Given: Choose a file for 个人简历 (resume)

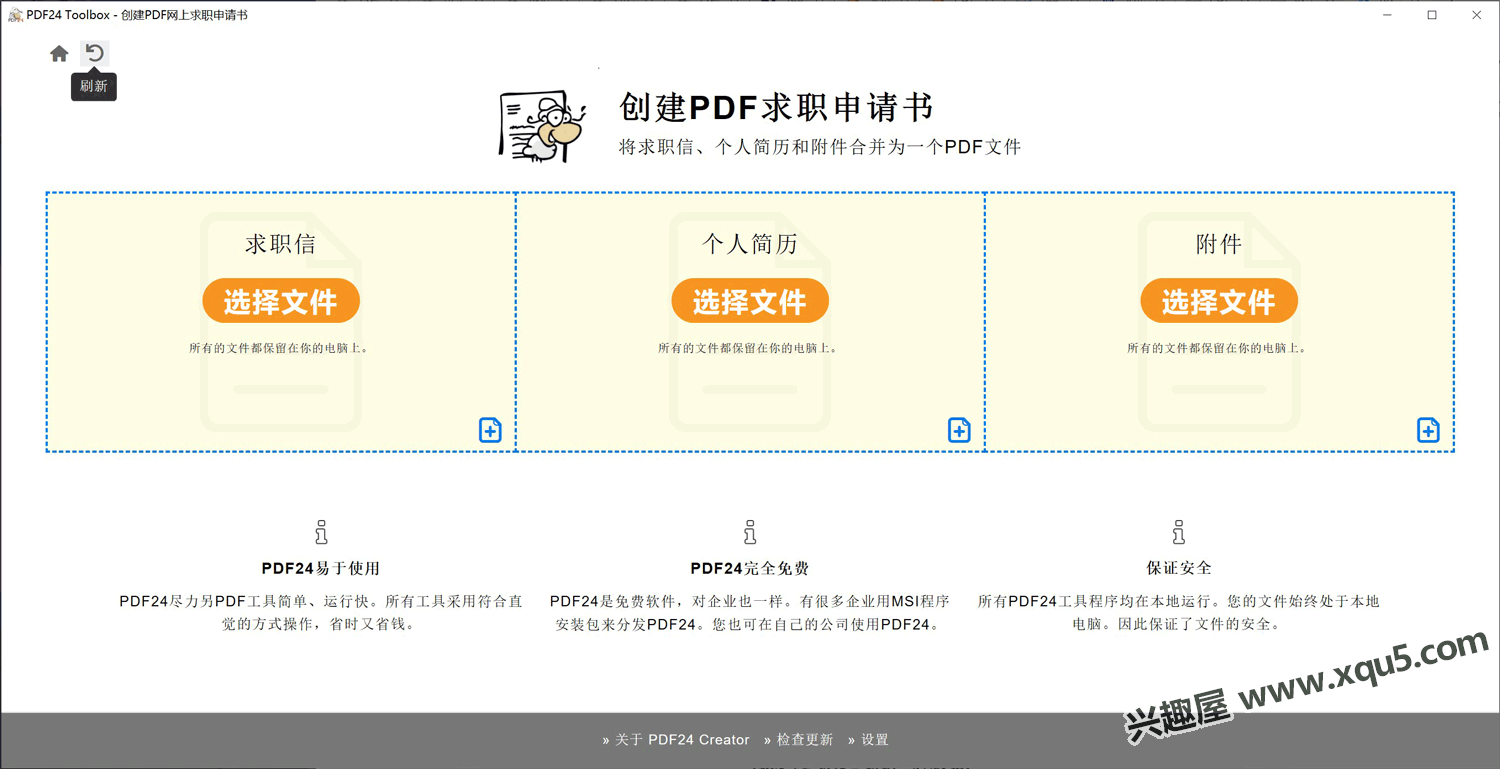Looking at the screenshot, I should (750, 301).
